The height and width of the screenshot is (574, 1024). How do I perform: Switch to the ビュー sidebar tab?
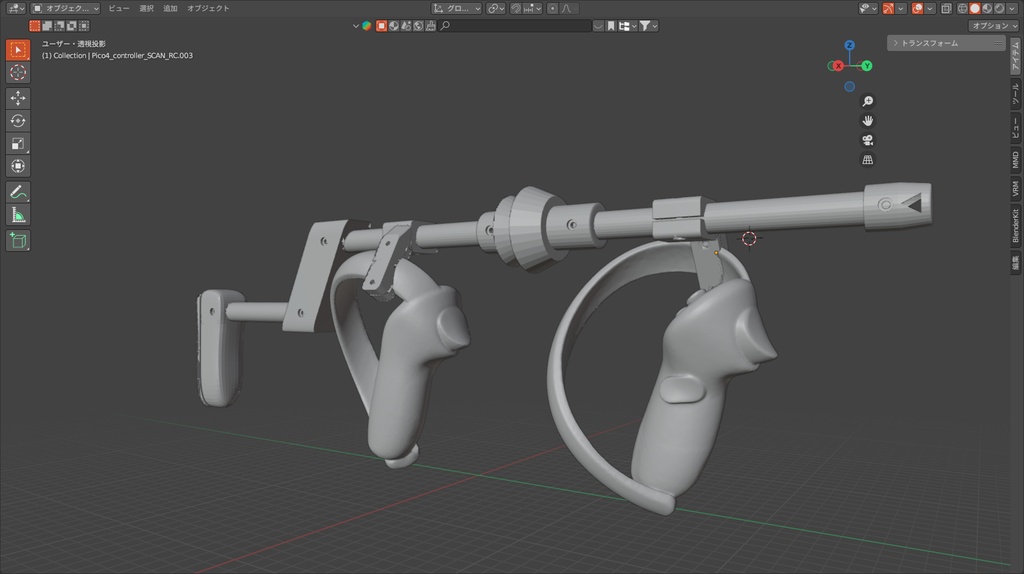pos(1016,127)
